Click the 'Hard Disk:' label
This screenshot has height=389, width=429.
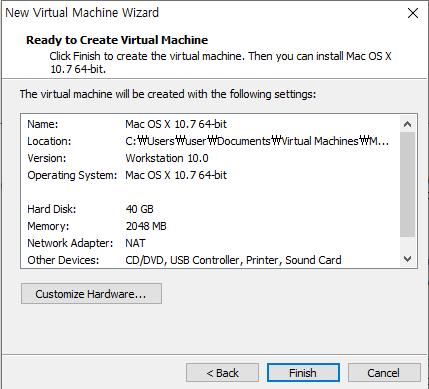(52, 209)
